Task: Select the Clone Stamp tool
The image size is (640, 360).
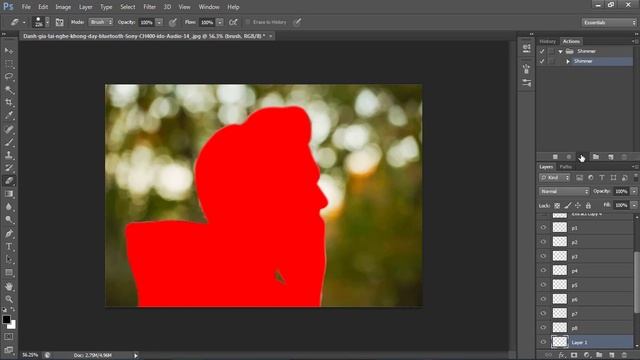Action: 9,155
